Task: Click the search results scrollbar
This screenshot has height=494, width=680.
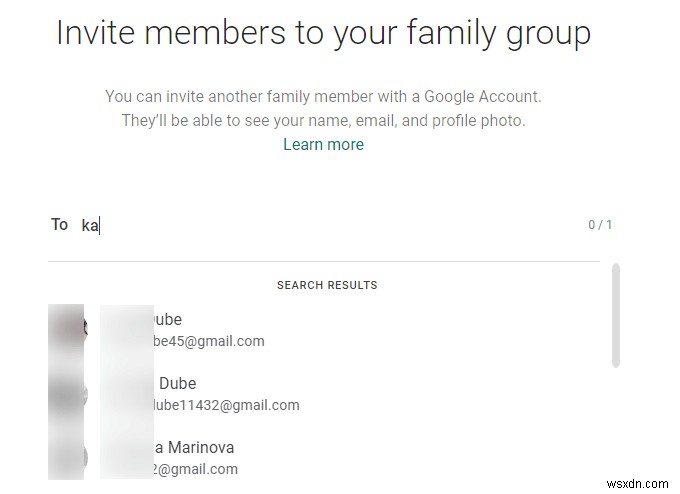Action: pyautogui.click(x=616, y=315)
